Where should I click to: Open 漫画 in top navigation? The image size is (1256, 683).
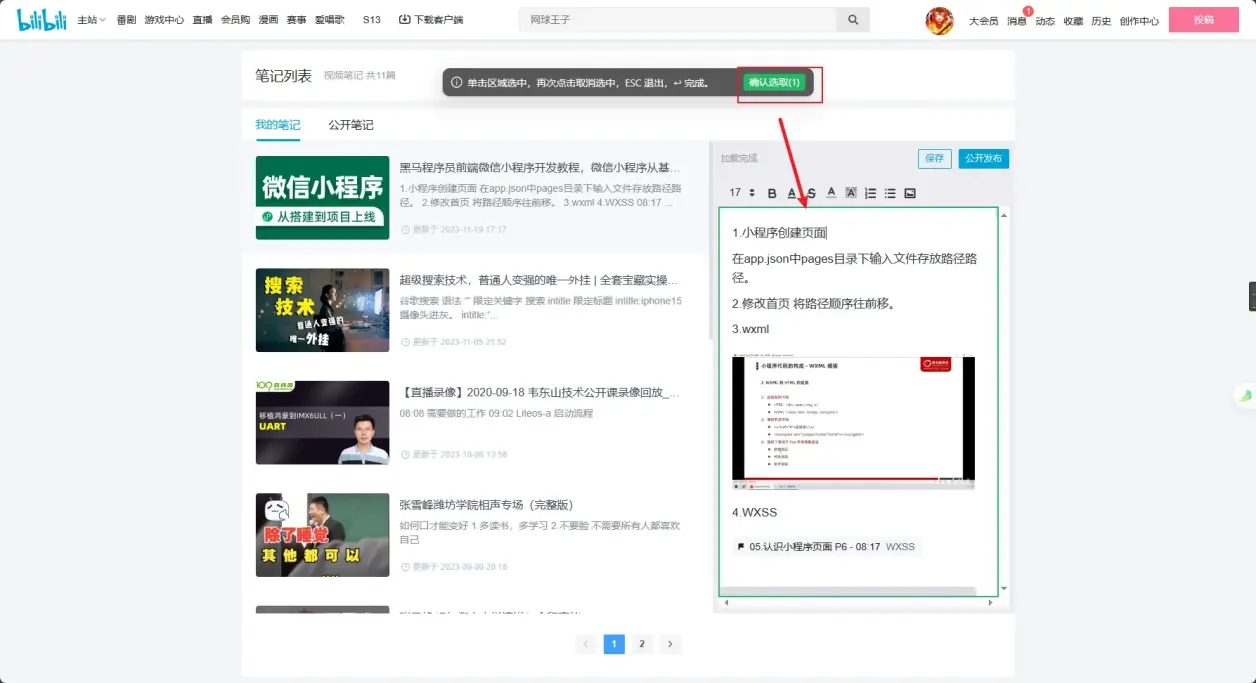pyautogui.click(x=268, y=20)
